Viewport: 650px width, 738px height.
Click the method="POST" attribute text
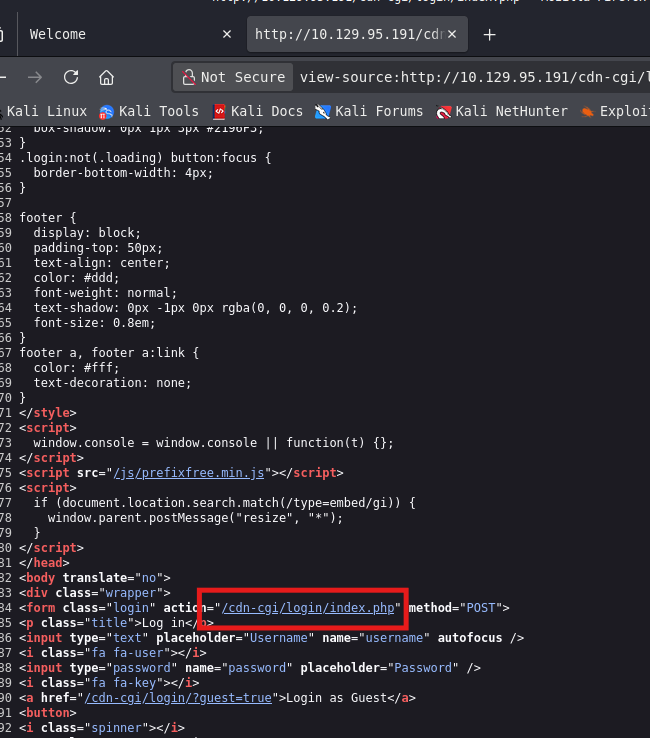[x=455, y=608]
